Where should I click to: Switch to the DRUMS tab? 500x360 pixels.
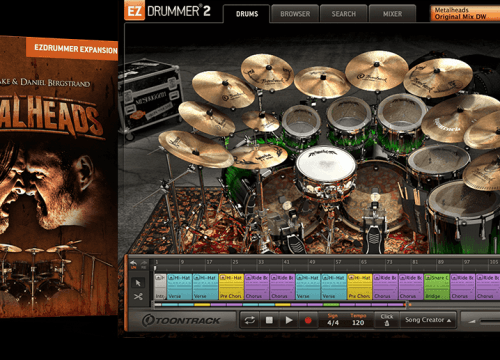click(247, 14)
